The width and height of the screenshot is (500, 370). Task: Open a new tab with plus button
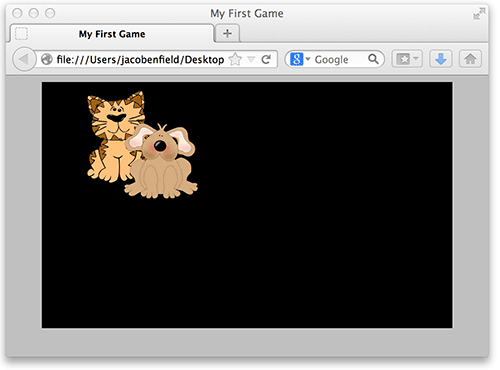[227, 33]
